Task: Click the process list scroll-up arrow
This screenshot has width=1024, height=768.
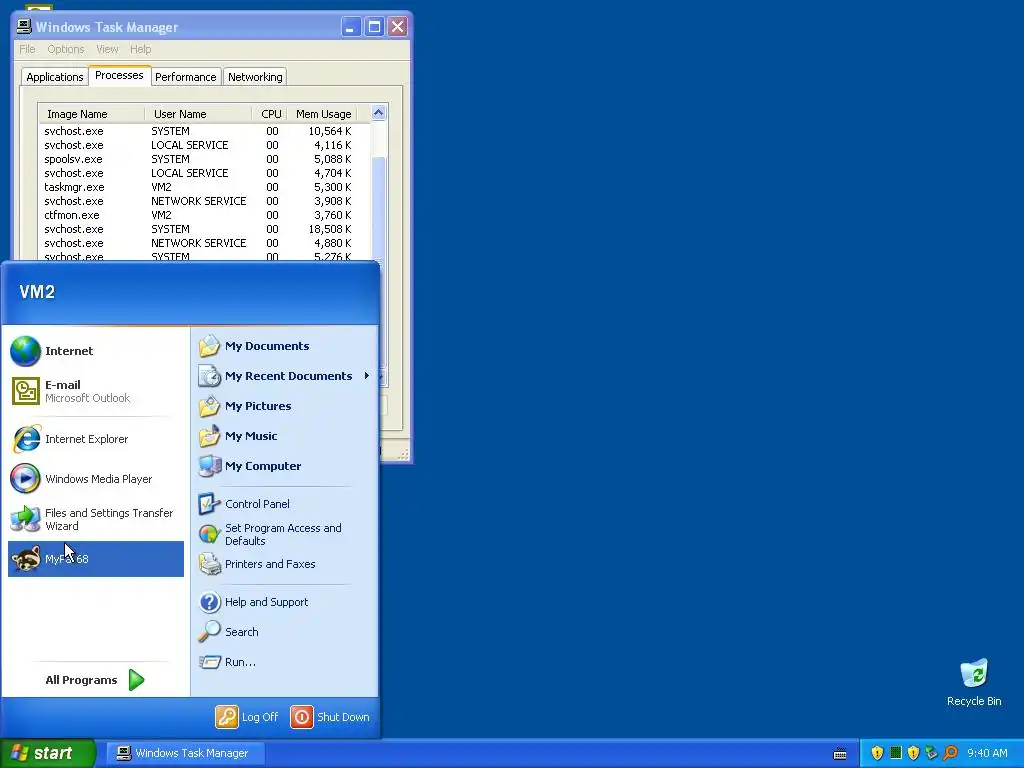Action: 378,113
